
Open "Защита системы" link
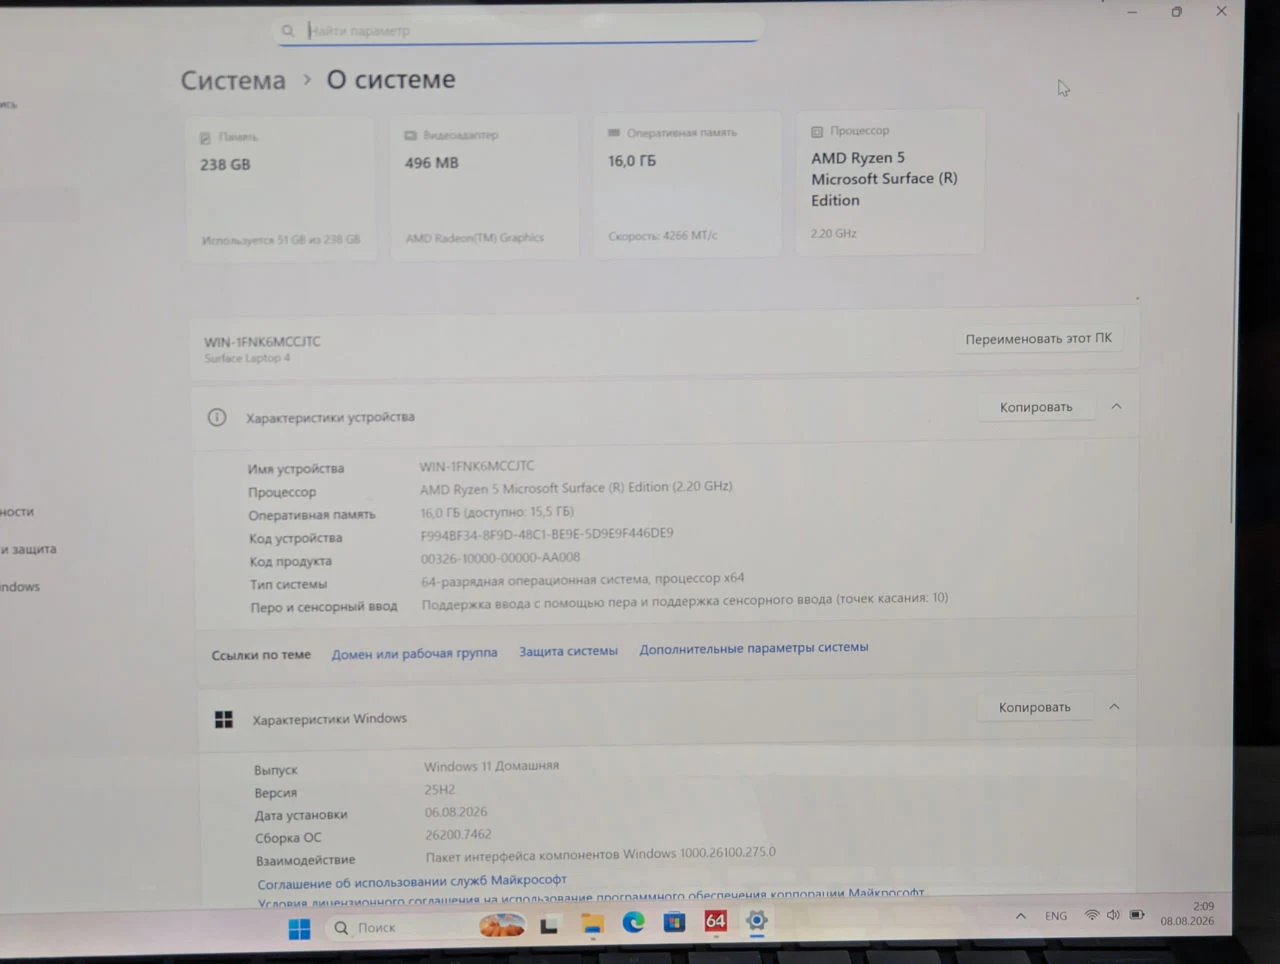coord(568,651)
